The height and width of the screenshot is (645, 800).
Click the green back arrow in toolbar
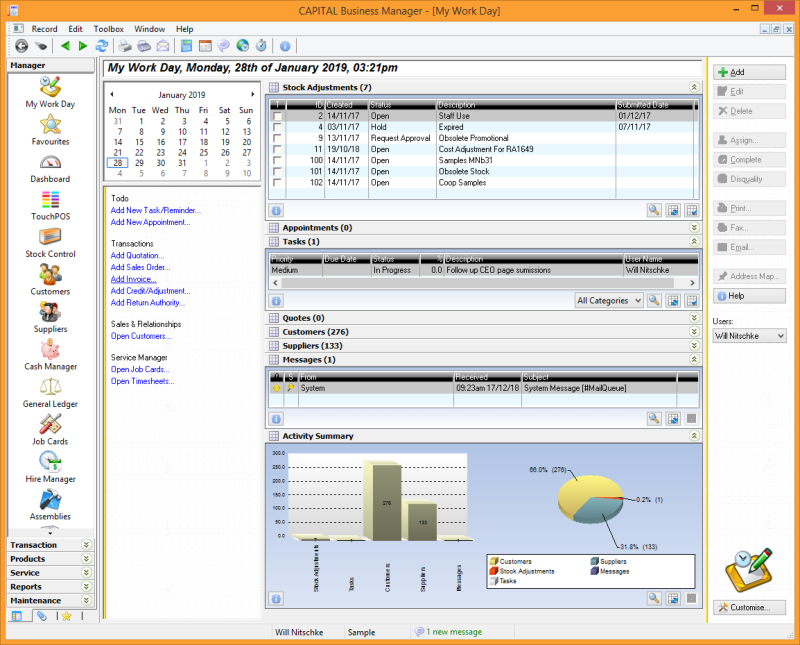click(65, 46)
